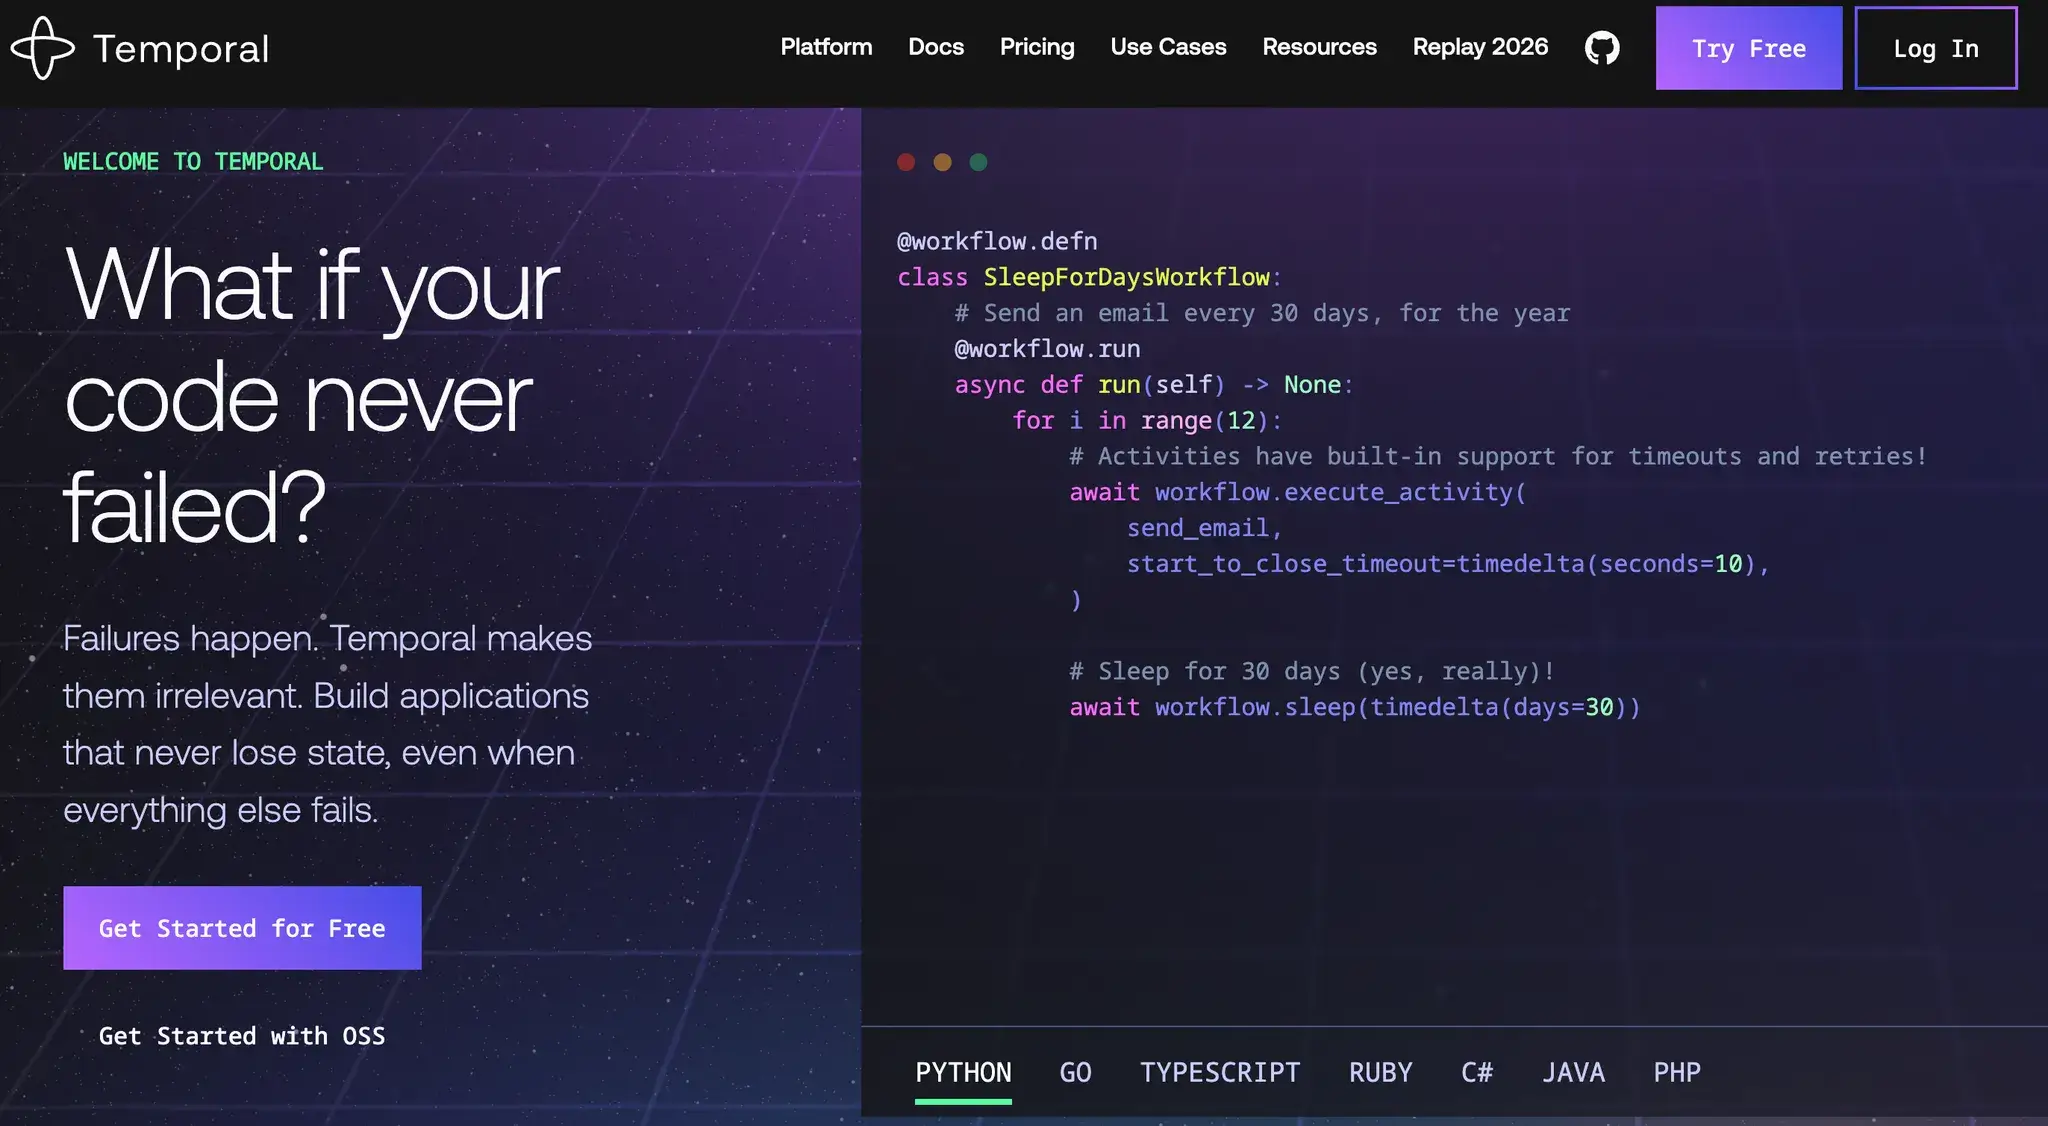The height and width of the screenshot is (1126, 2048).
Task: Click Get Started for Free
Action: [x=242, y=928]
